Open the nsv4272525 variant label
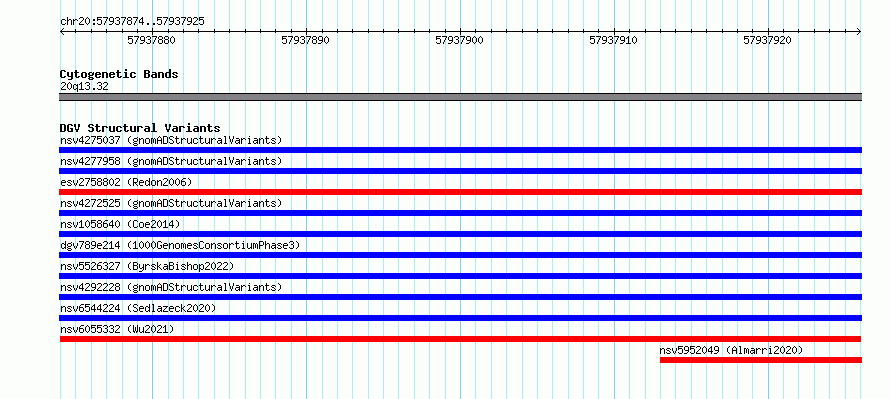 coord(171,203)
